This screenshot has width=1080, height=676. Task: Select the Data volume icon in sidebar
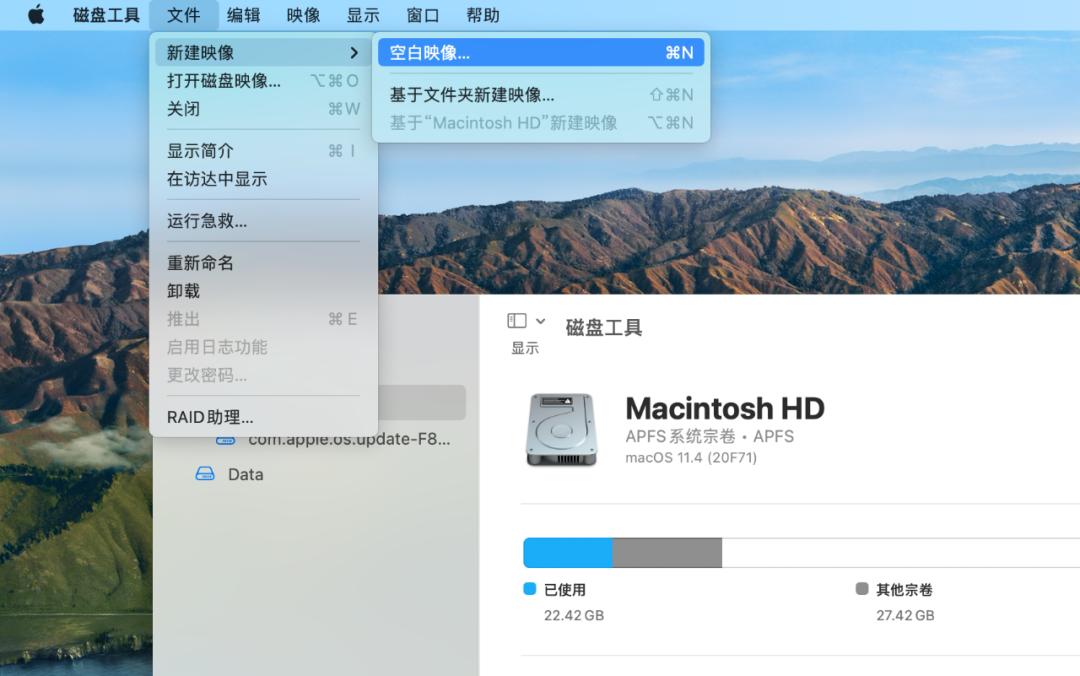click(x=205, y=474)
